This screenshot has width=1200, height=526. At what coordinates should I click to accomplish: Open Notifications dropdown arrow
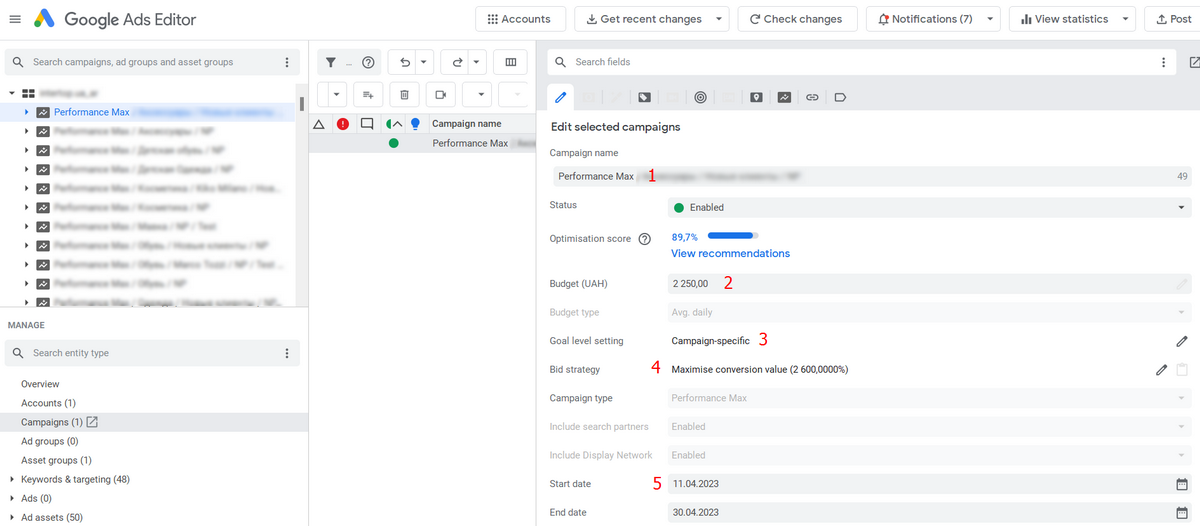[x=989, y=19]
